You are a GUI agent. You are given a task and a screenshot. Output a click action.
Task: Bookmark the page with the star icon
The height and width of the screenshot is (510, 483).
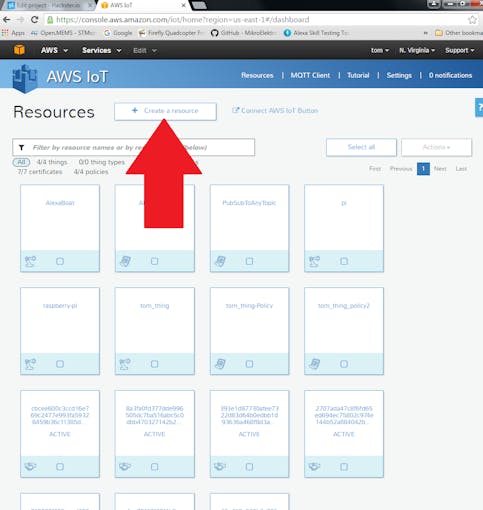pos(472,20)
